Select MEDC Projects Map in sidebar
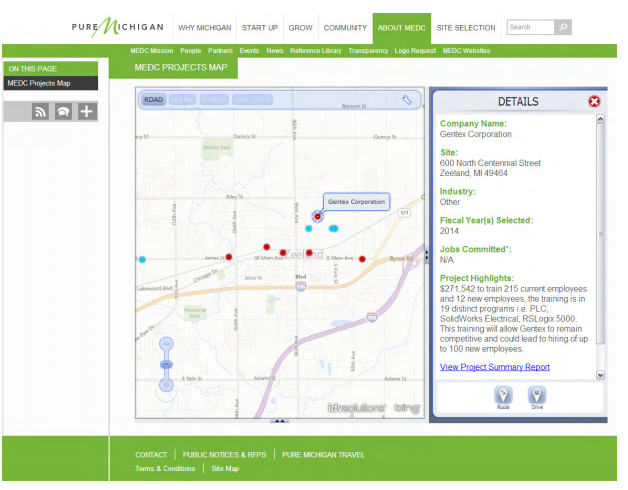Image resolution: width=628 pixels, height=490 pixels. (51, 83)
